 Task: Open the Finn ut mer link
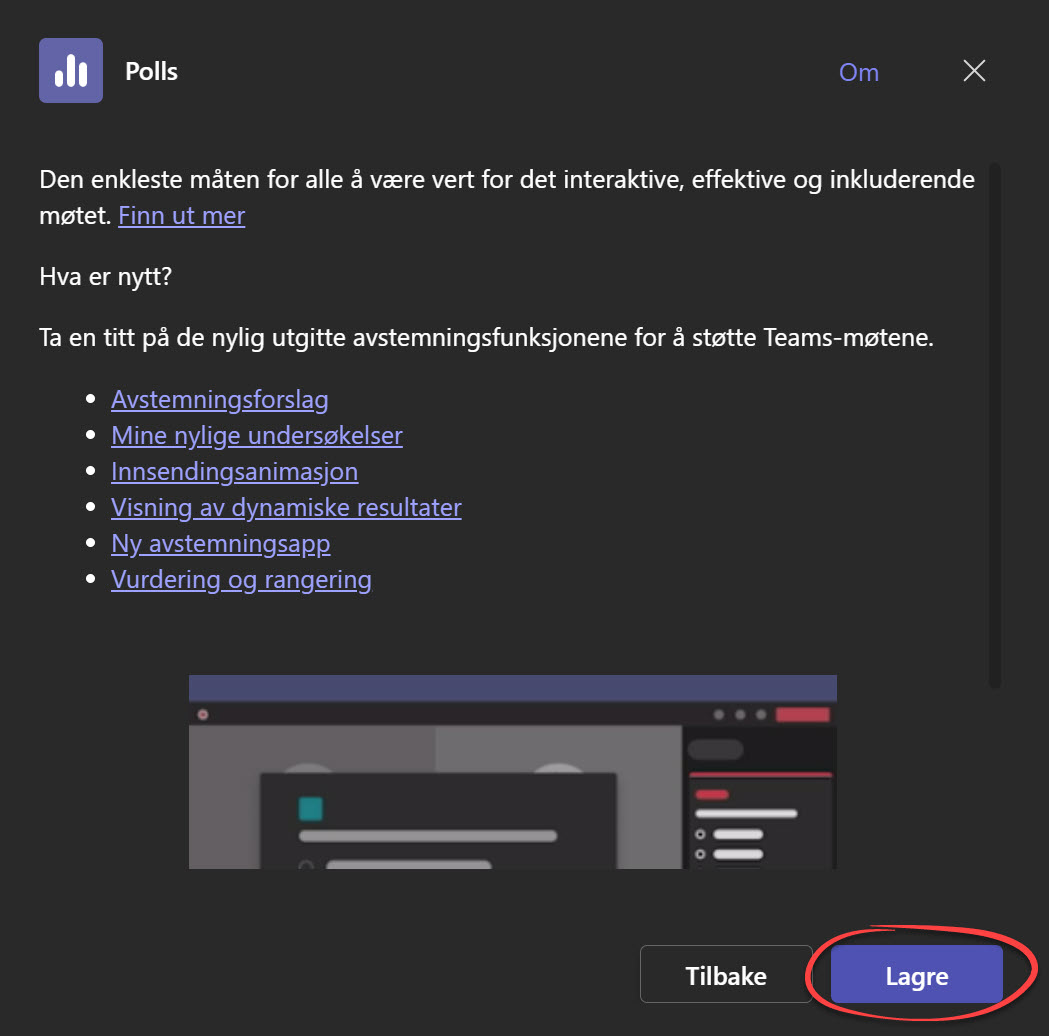181,215
